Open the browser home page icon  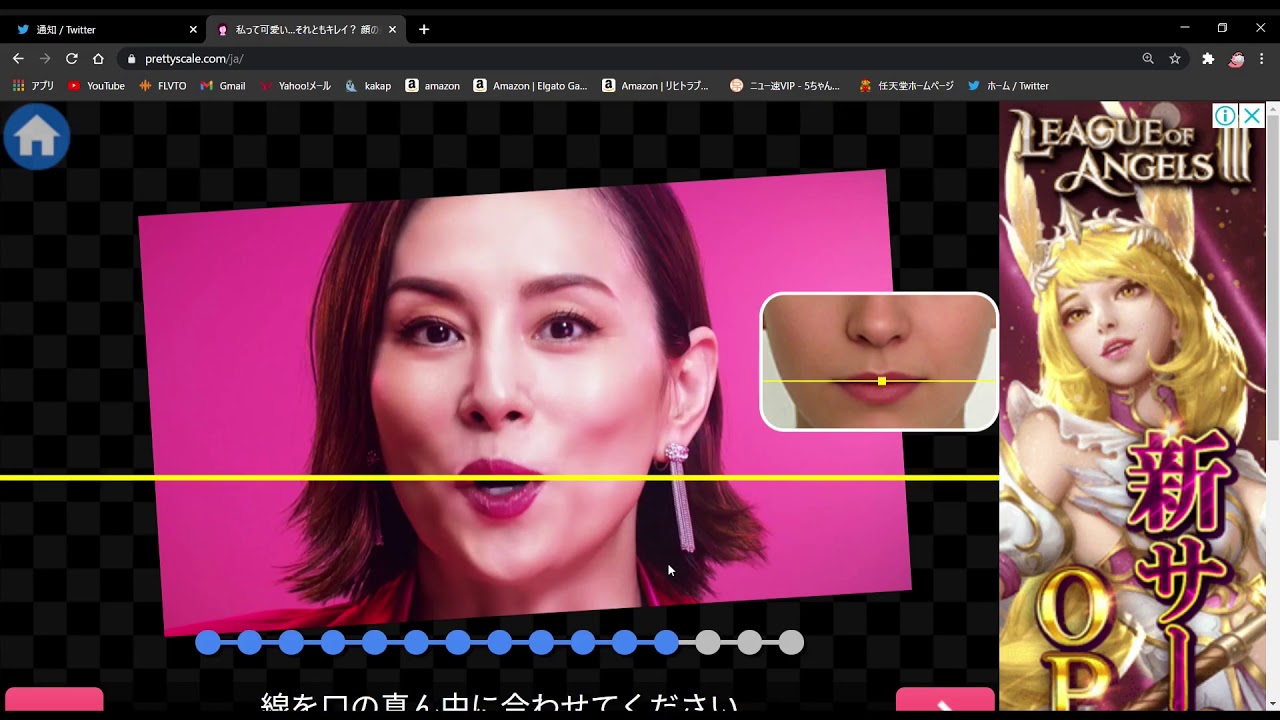(98, 59)
